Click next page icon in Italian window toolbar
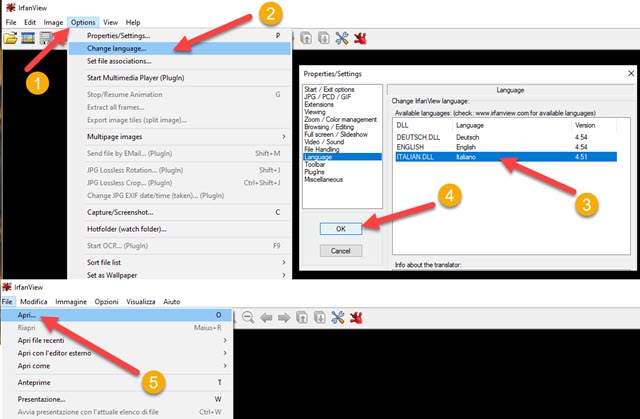The image size is (640, 419). [x=320, y=317]
